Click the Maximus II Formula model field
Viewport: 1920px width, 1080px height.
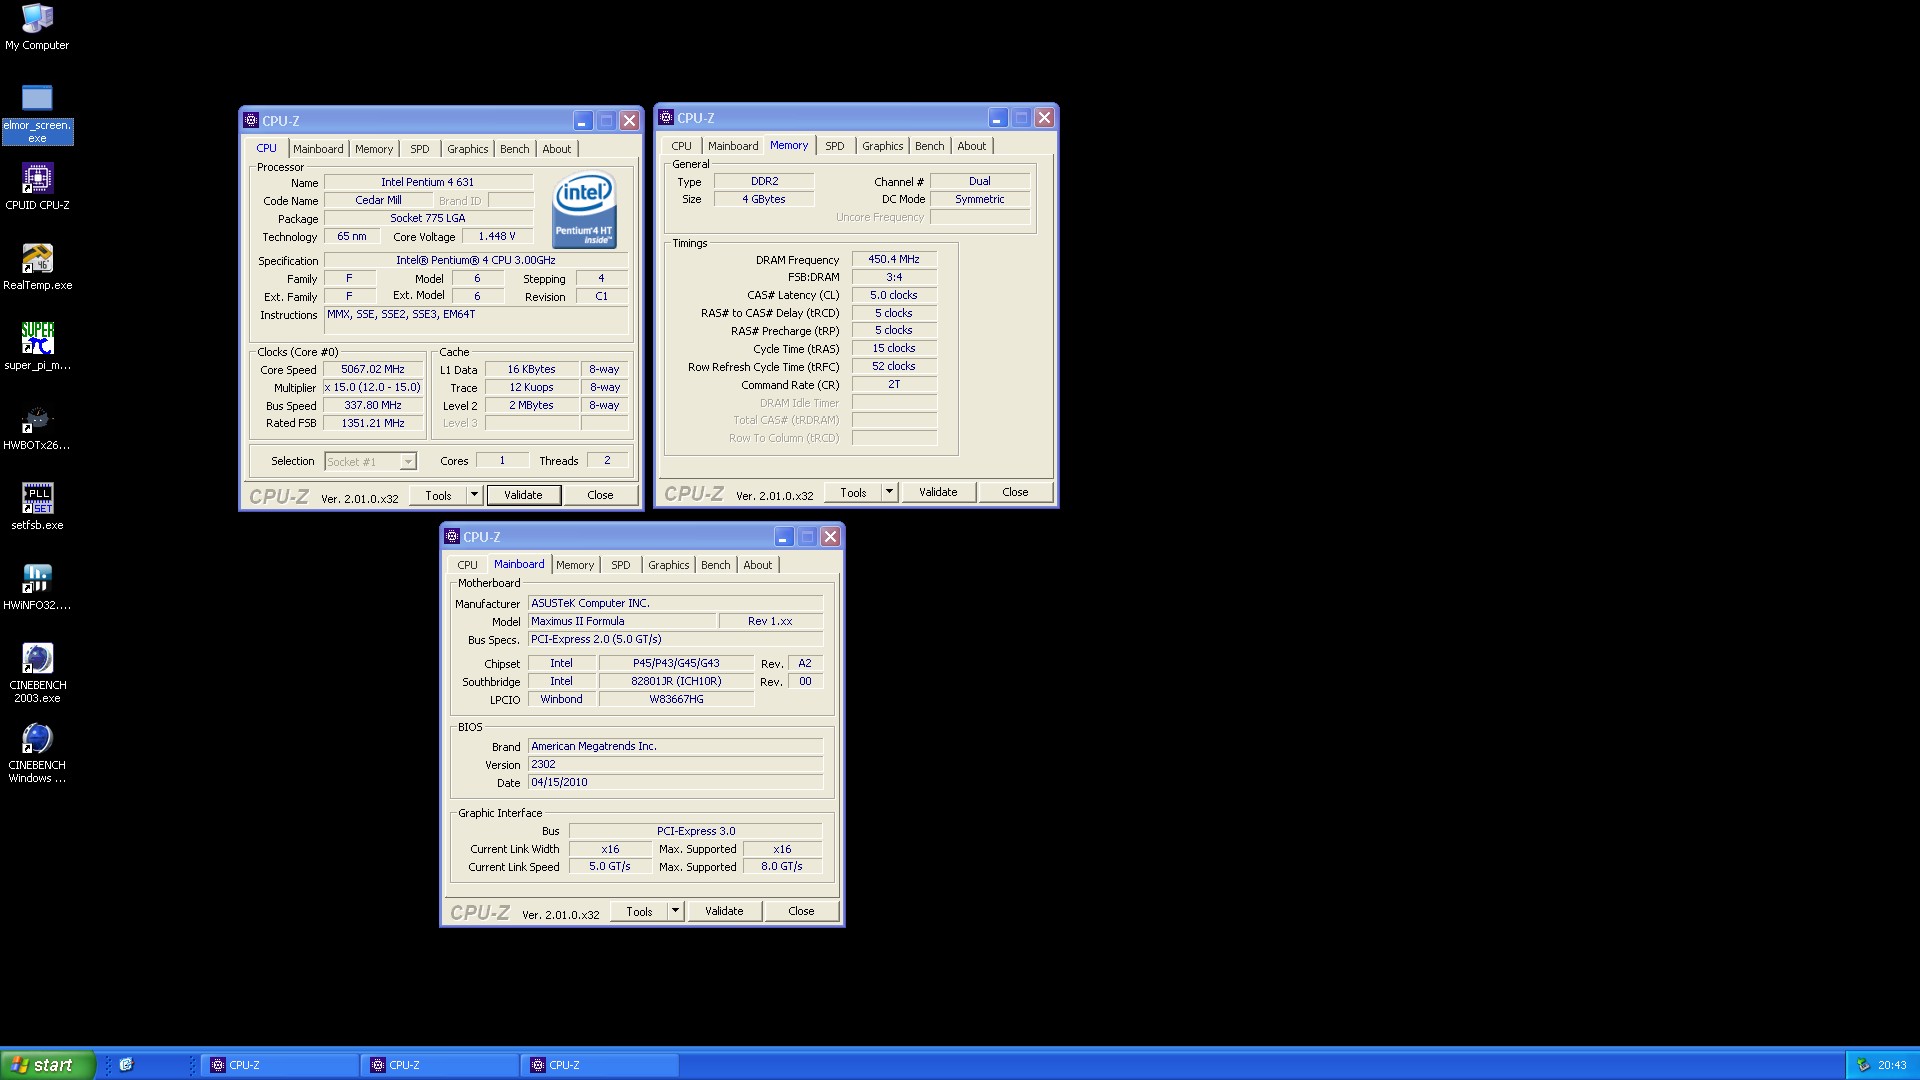click(622, 621)
